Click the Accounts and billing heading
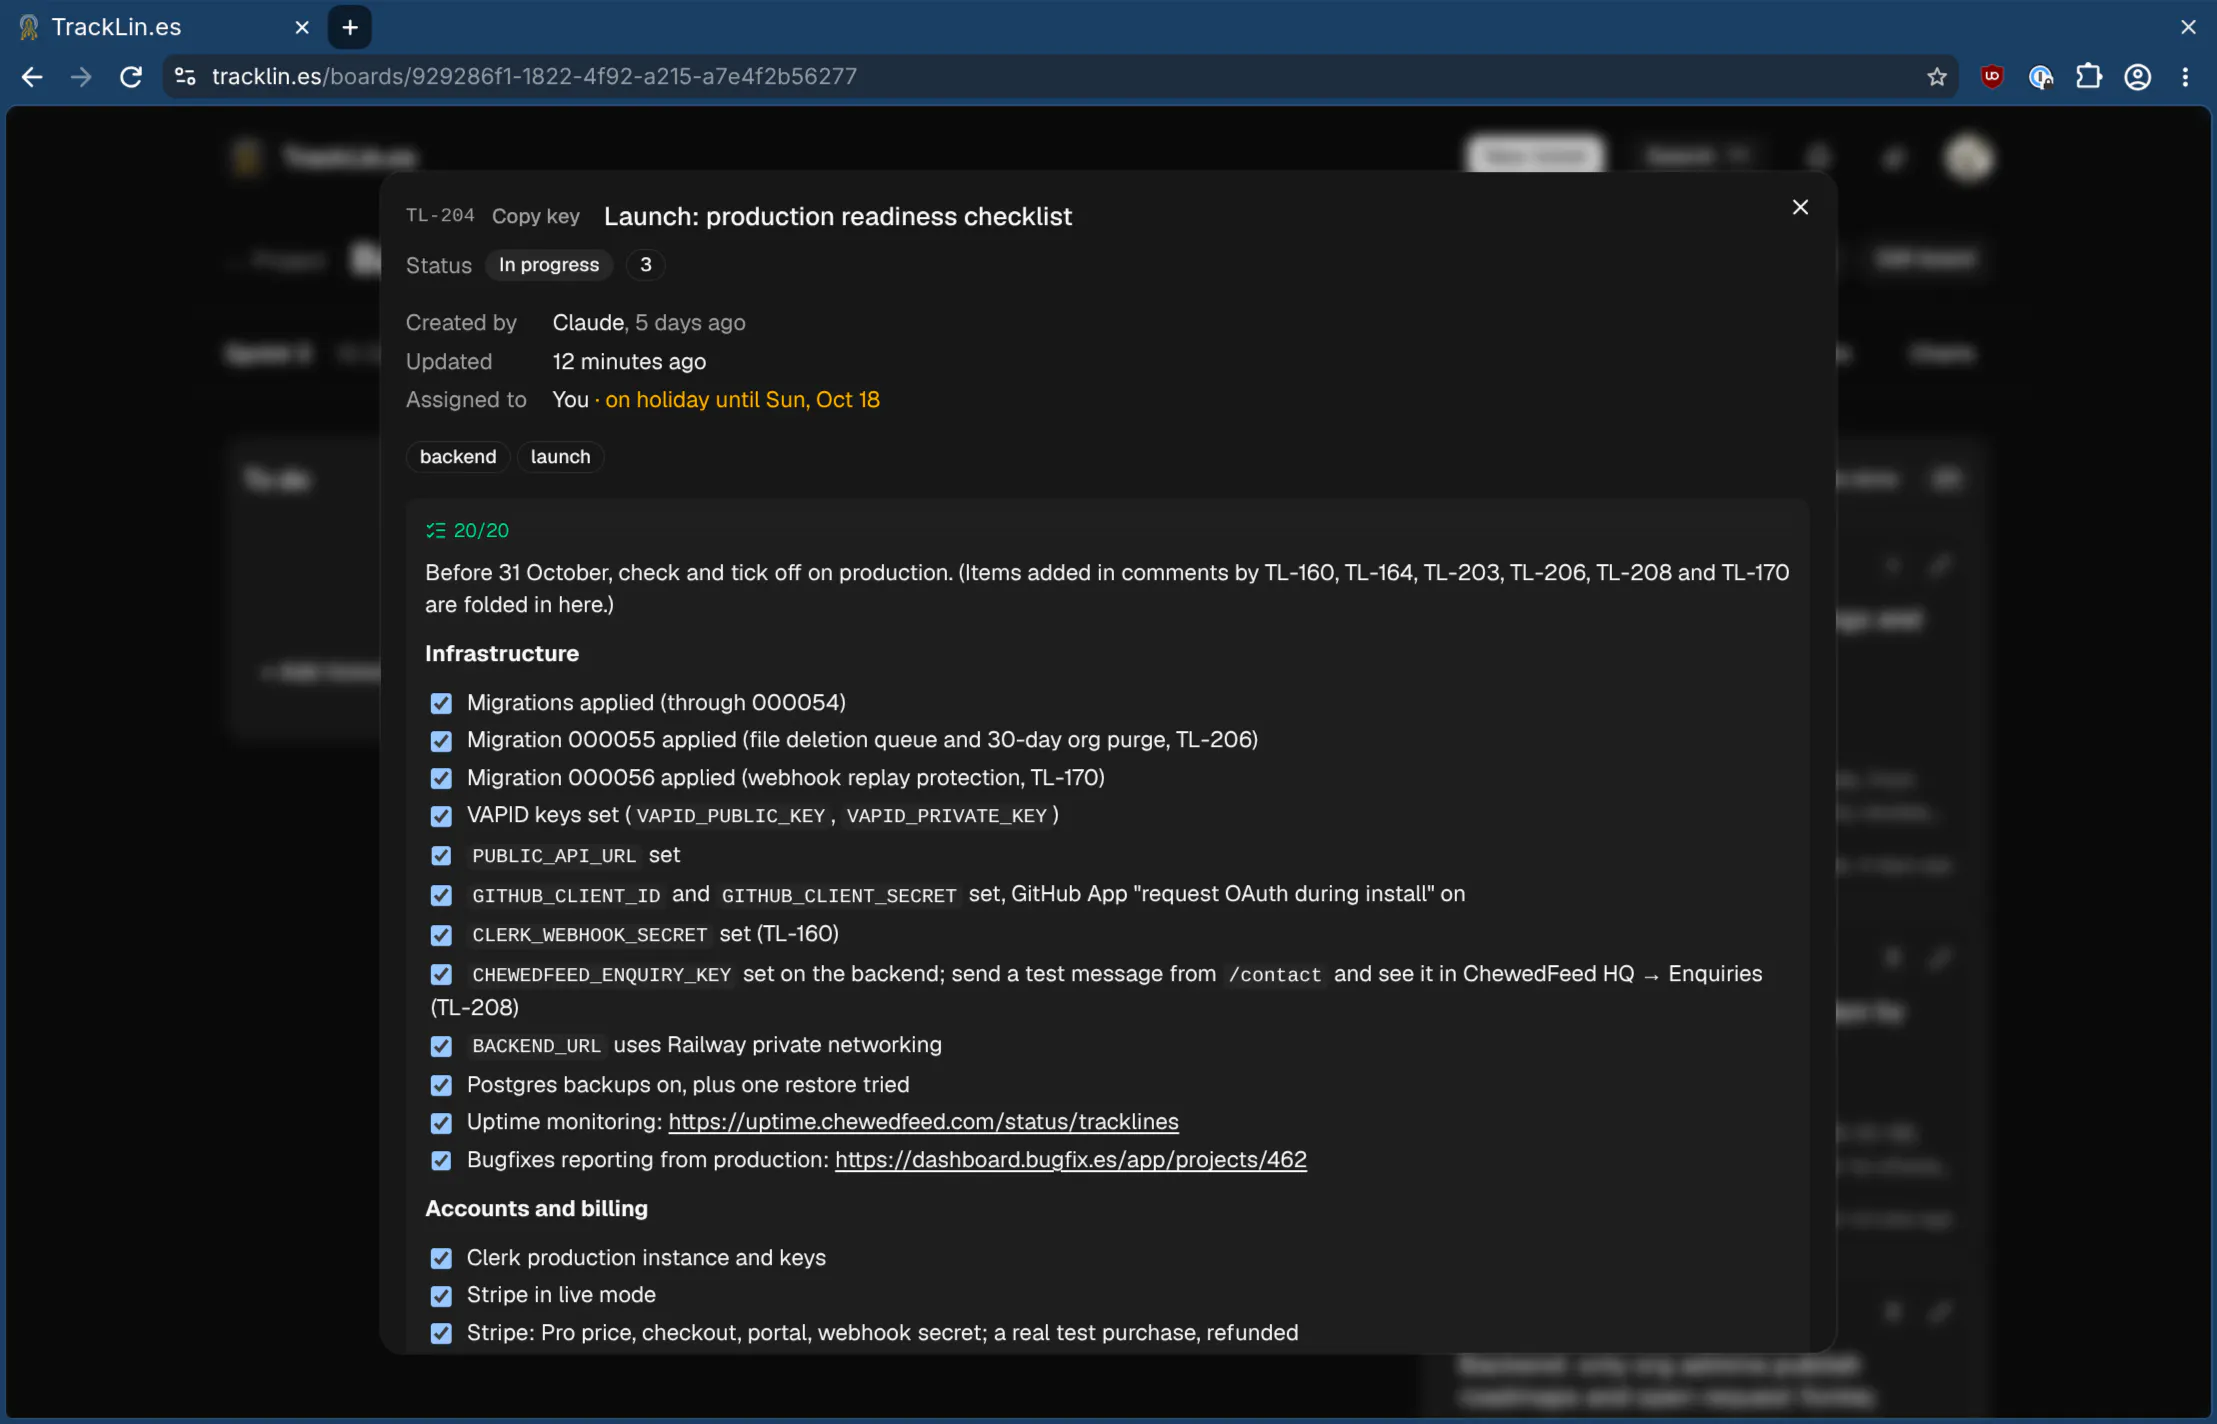Viewport: 2217px width, 1424px height. pos(537,1209)
